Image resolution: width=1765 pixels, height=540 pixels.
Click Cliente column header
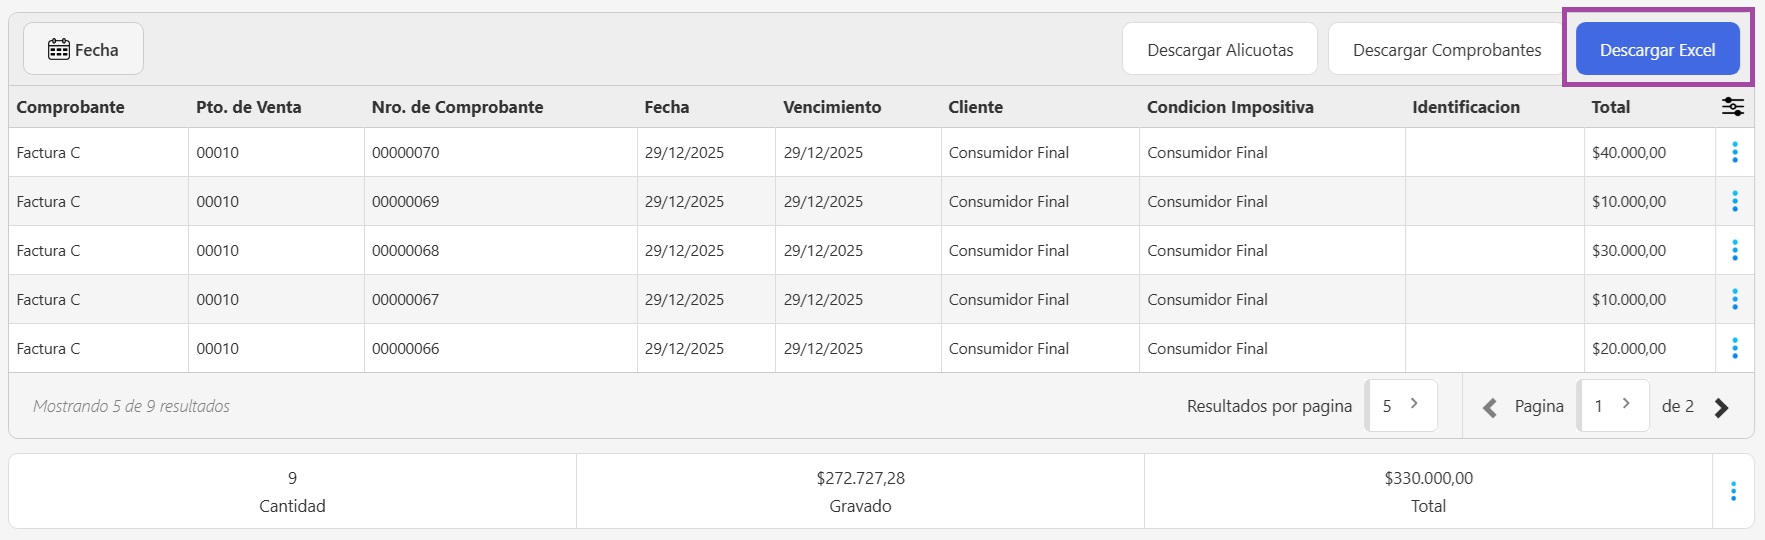click(x=975, y=107)
